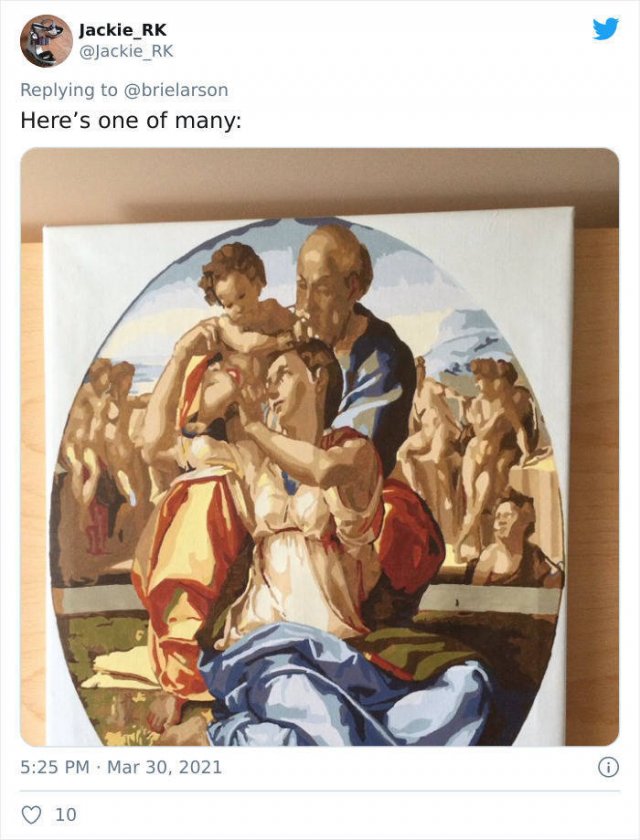Select the 'Here's one of many:' tweet text
The width and height of the screenshot is (640, 840).
pos(131,120)
